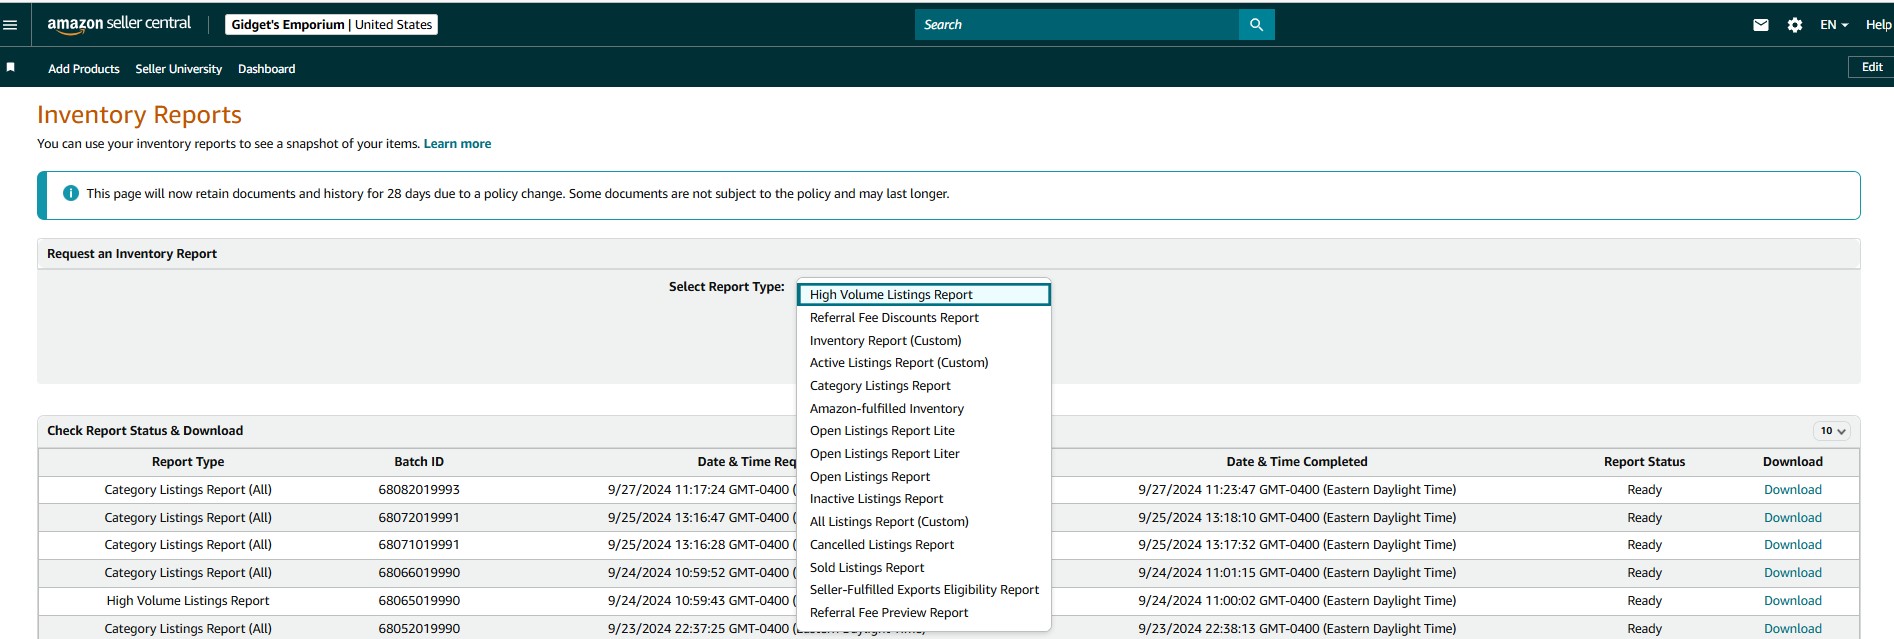Click the search magnifier button
Screen dimensions: 1894x639
coord(1256,25)
